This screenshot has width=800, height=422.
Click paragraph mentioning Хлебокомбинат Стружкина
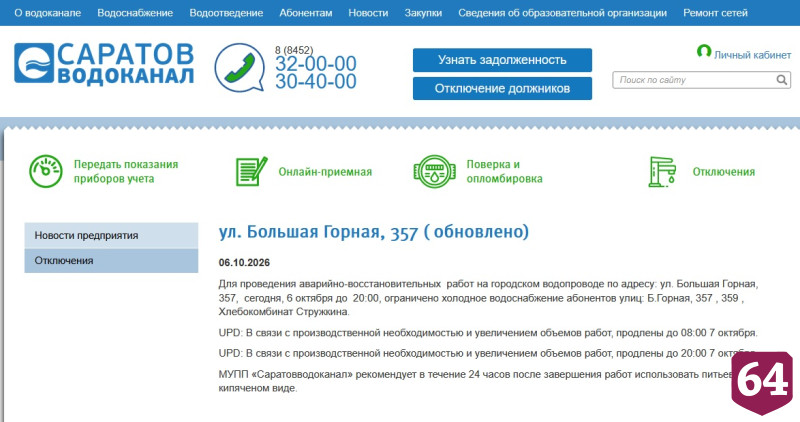pos(488,298)
